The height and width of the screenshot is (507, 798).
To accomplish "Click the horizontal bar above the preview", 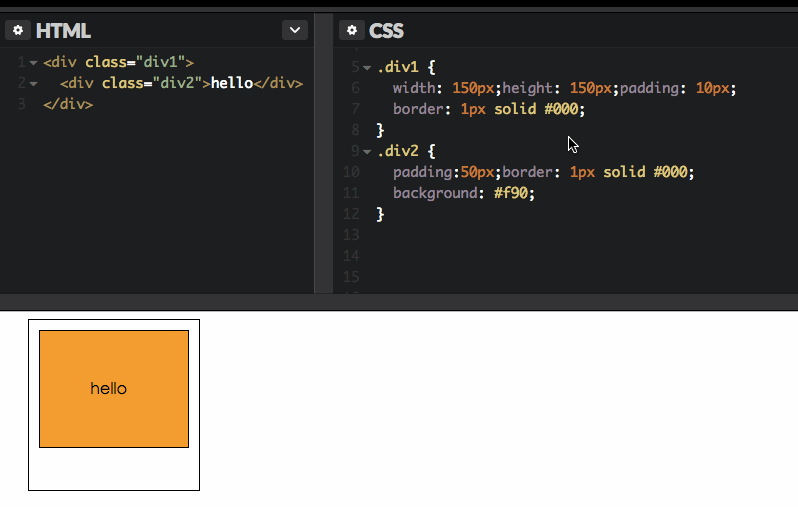I will pos(399,302).
